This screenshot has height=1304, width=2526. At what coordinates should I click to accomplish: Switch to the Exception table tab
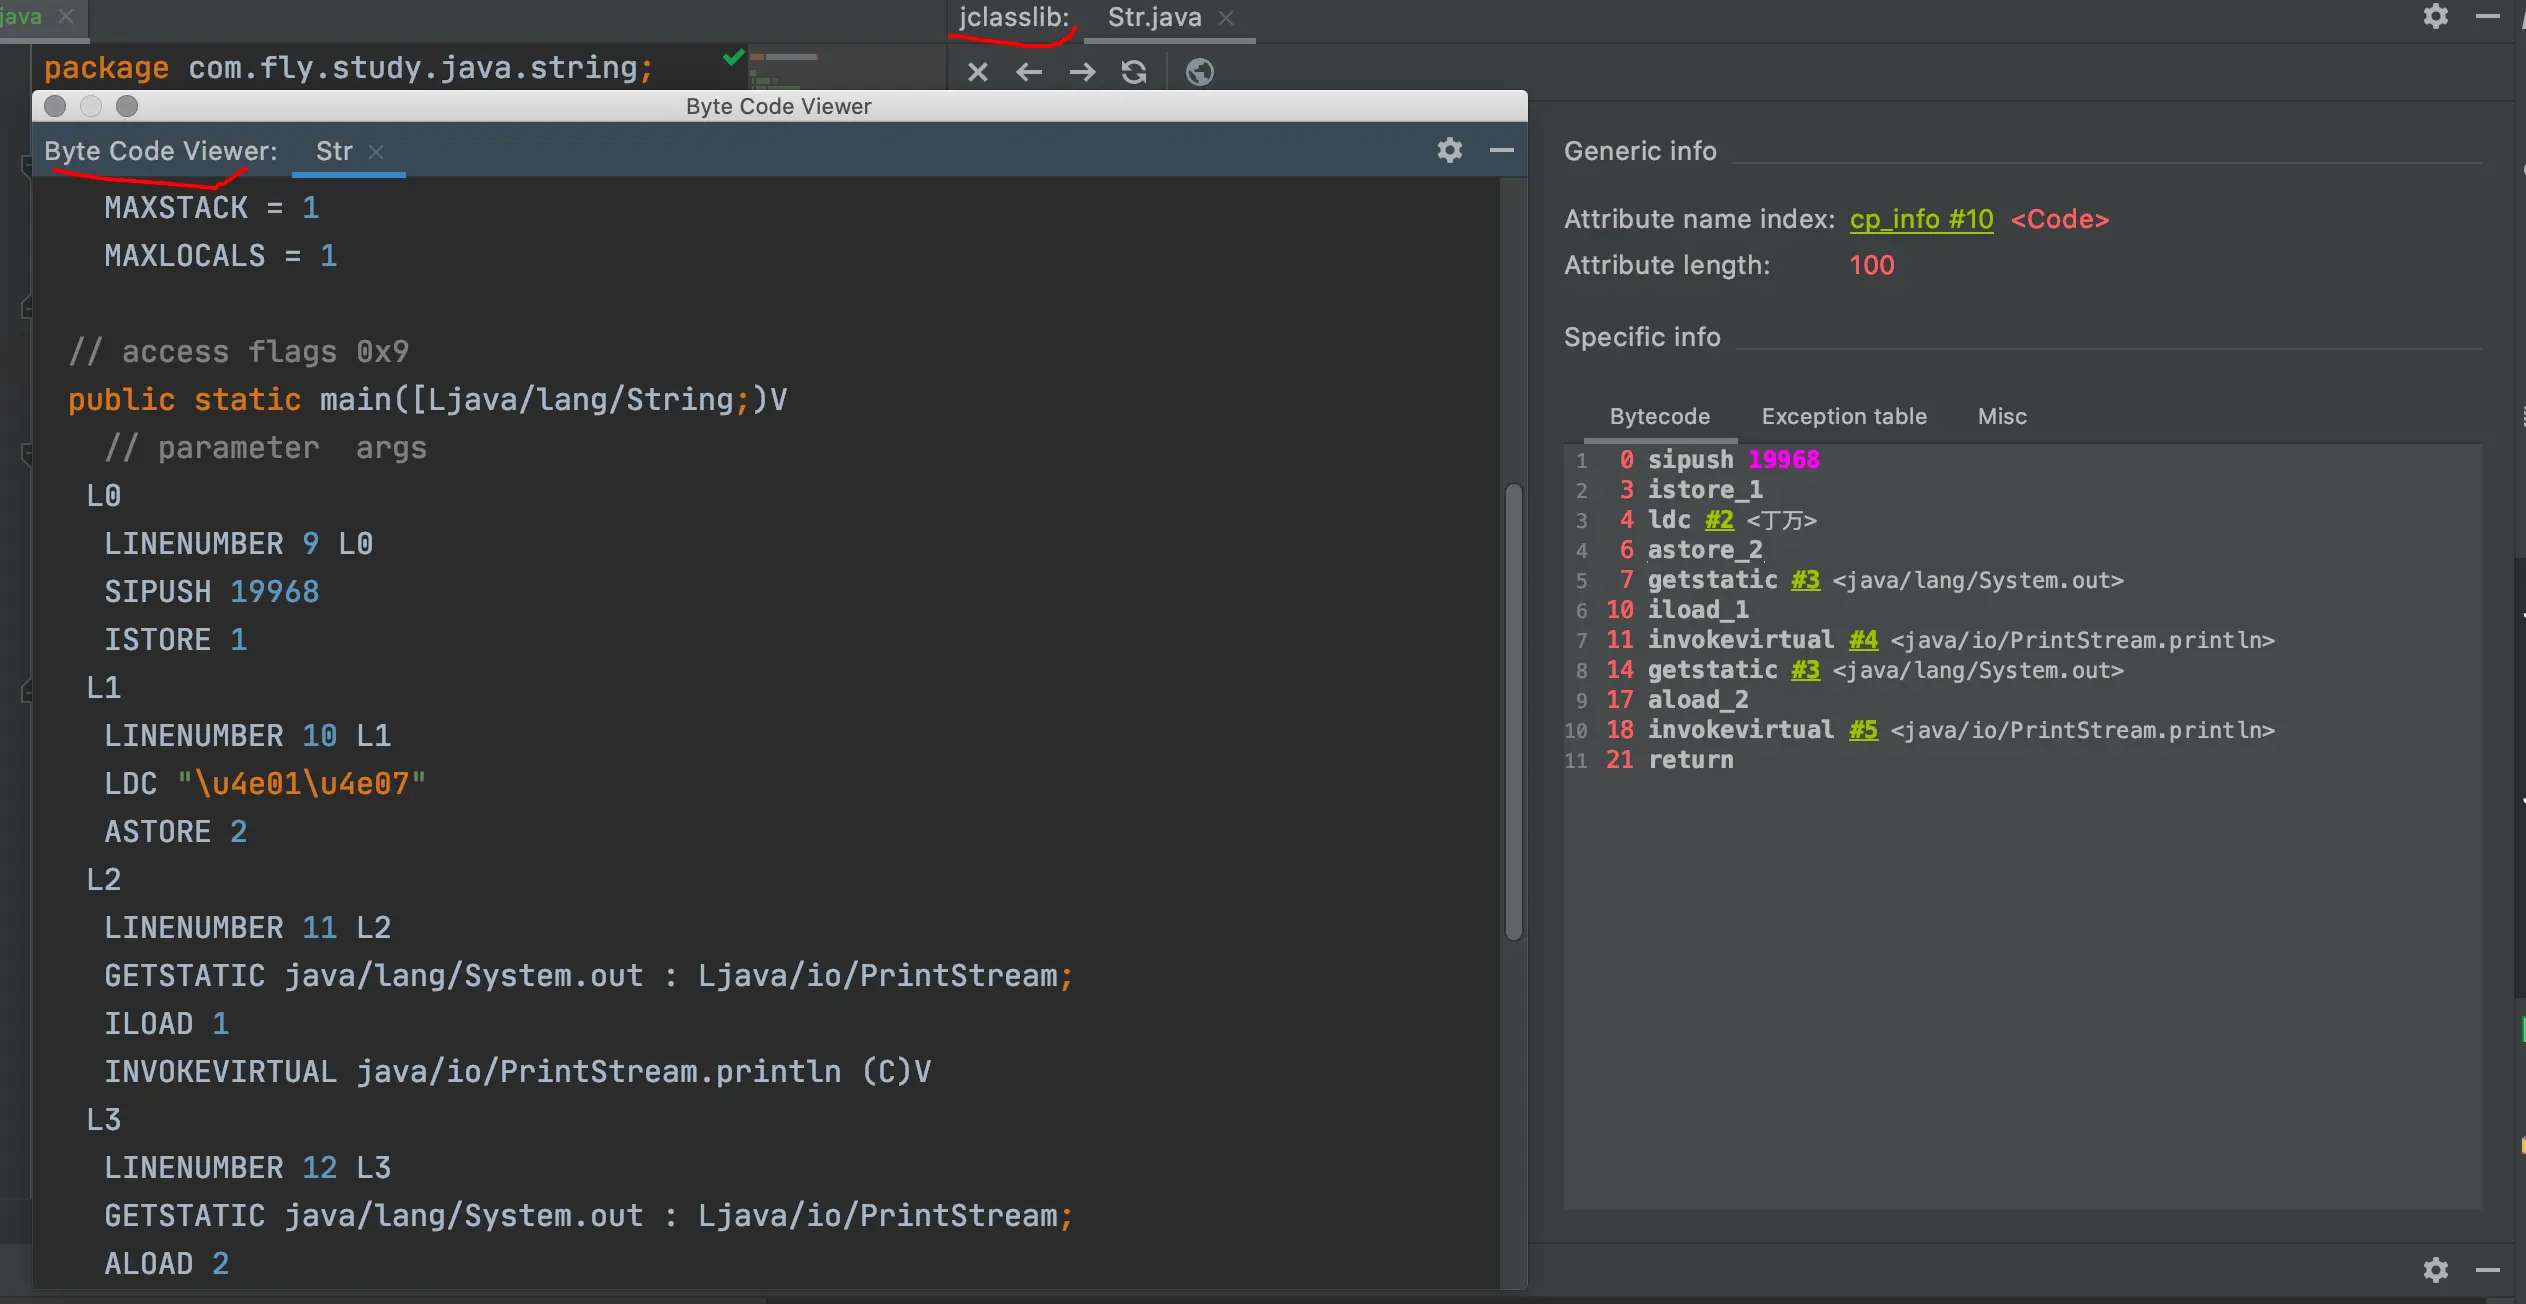[1843, 416]
